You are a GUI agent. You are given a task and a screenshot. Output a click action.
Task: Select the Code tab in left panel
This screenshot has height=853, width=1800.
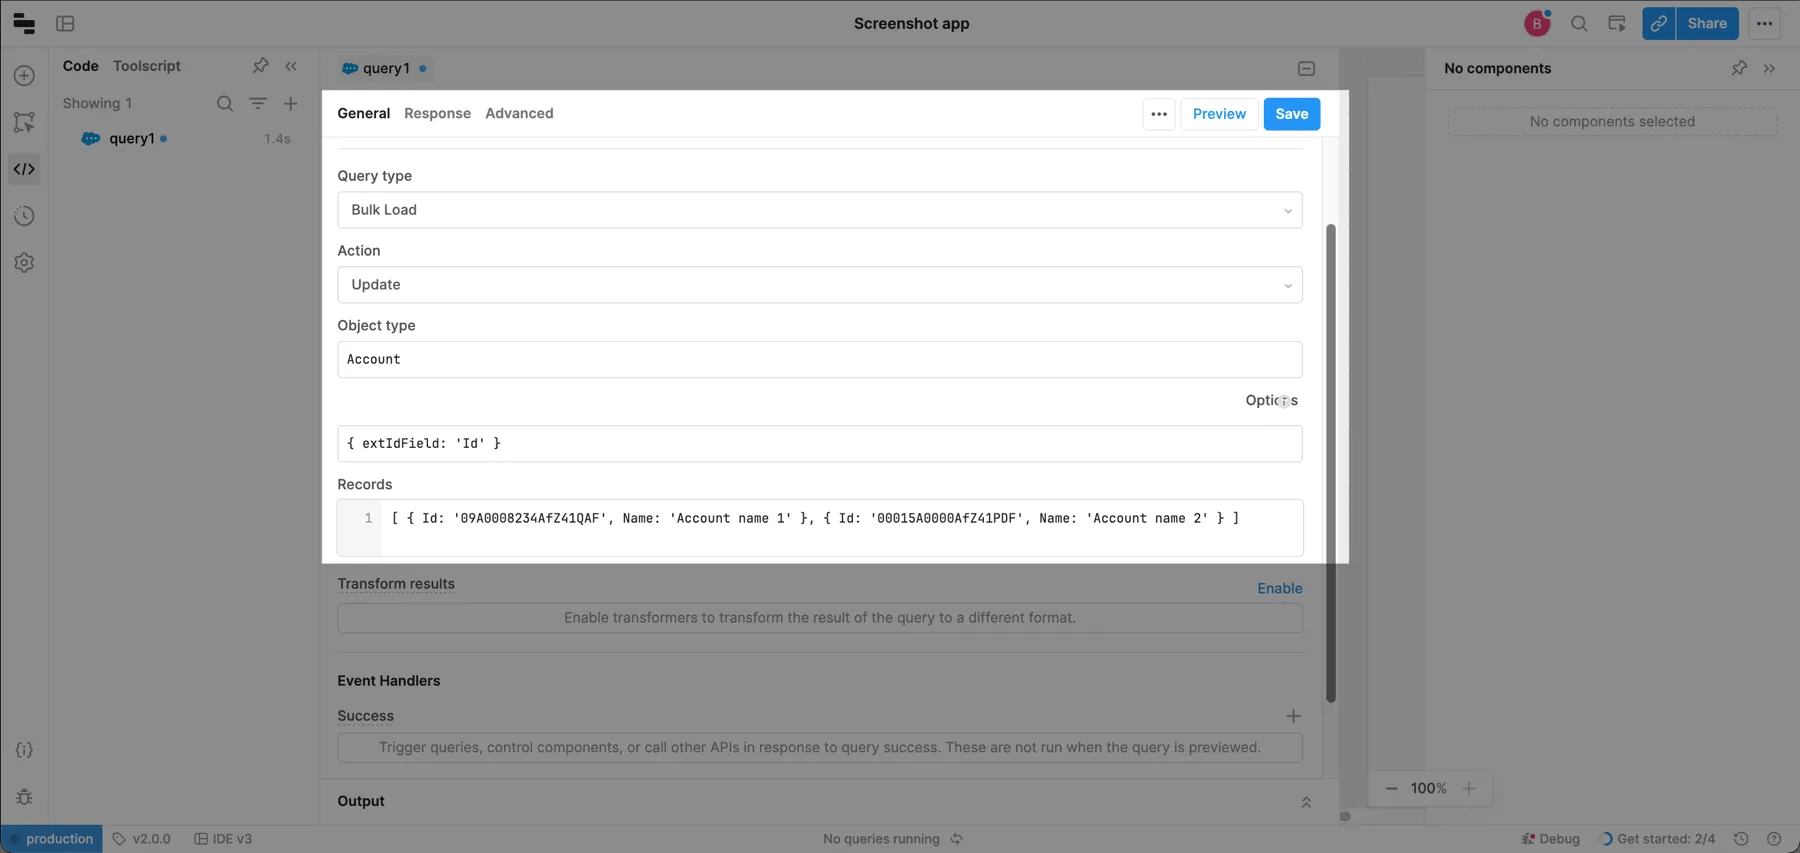click(81, 66)
